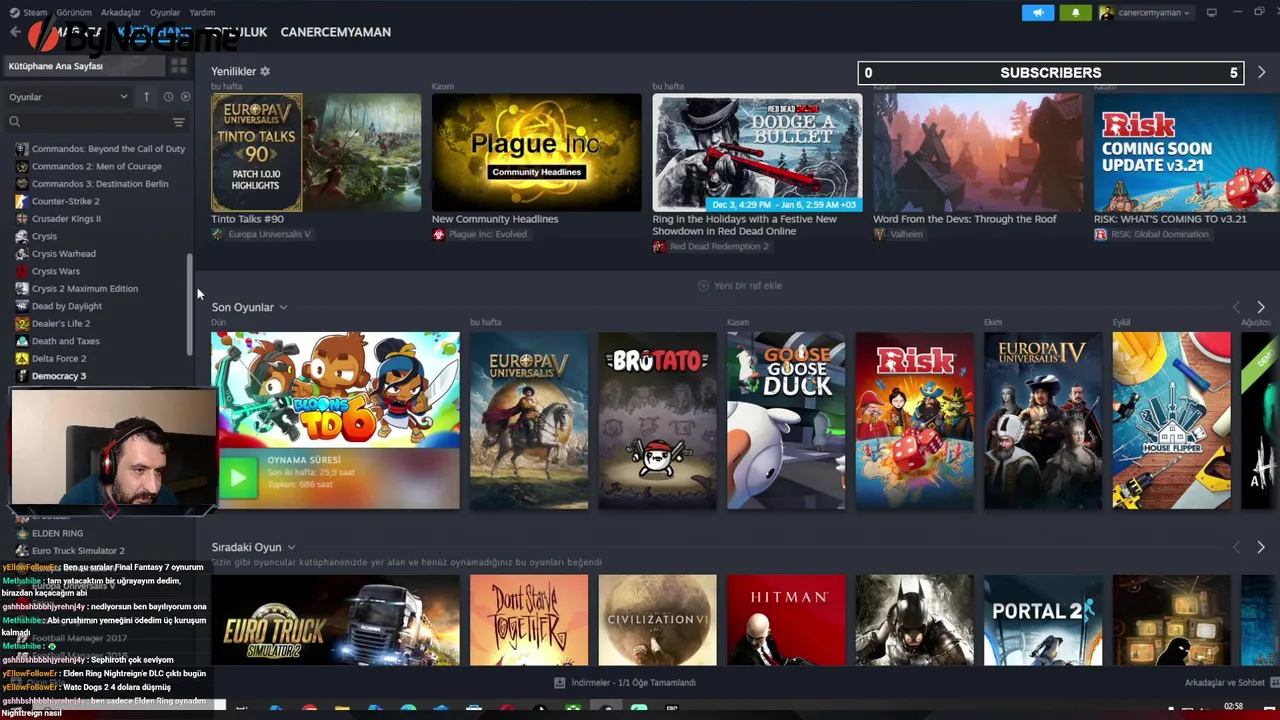Show next Yenilikler items with right arrow

point(1261,72)
